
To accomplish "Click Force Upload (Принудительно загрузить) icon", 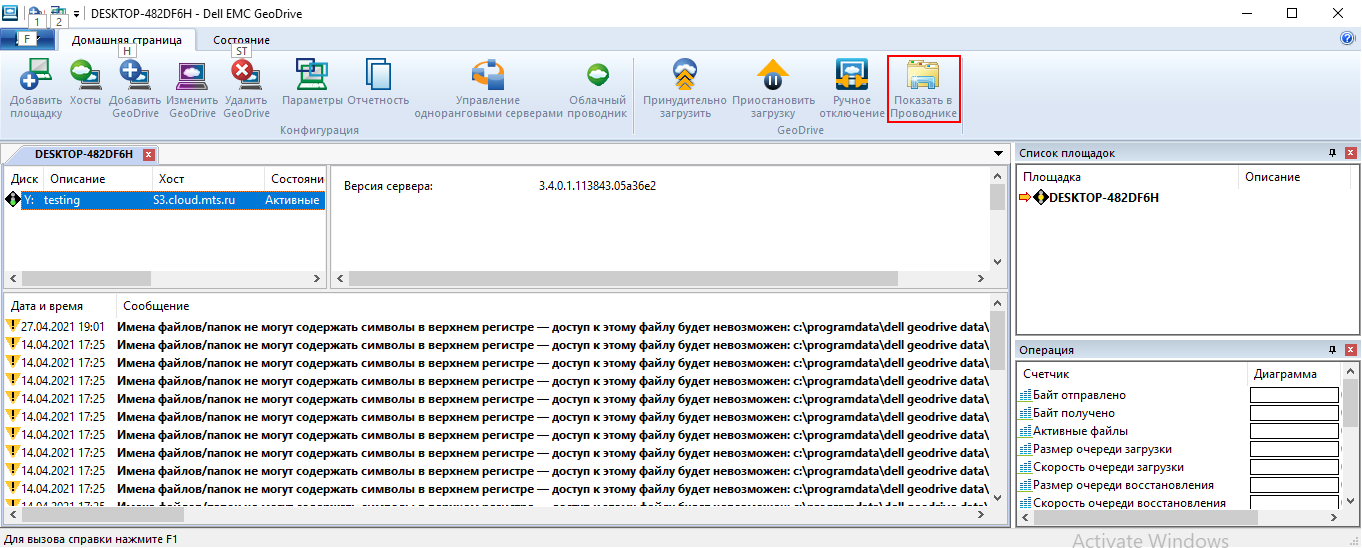I will coord(685,76).
